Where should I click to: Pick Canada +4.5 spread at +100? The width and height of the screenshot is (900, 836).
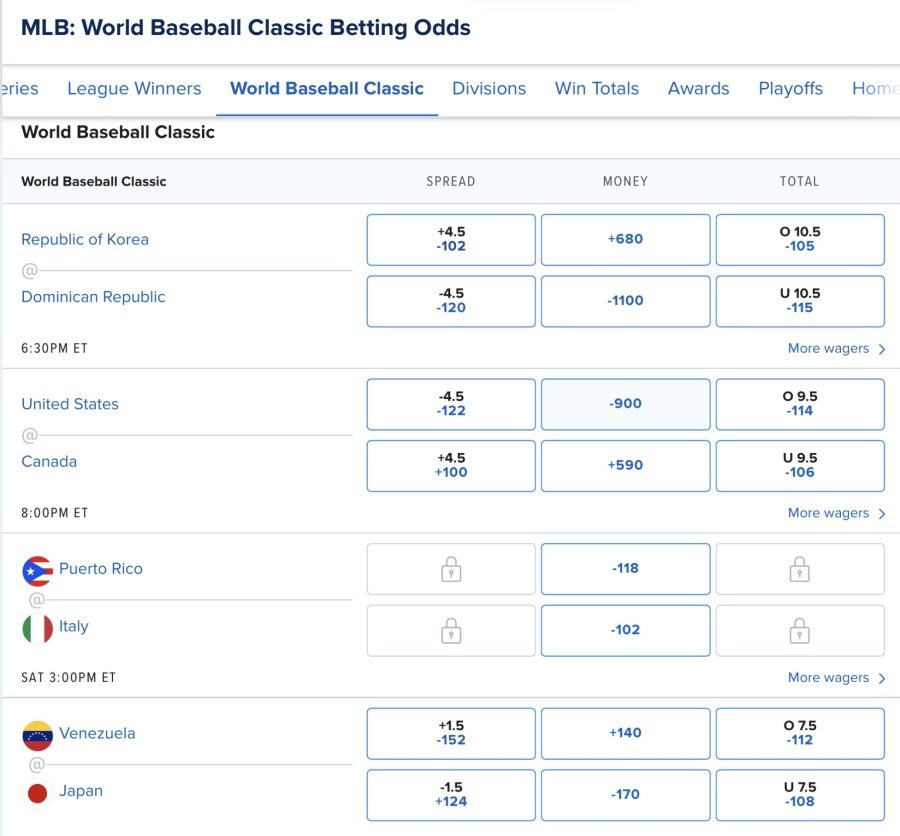coord(451,465)
